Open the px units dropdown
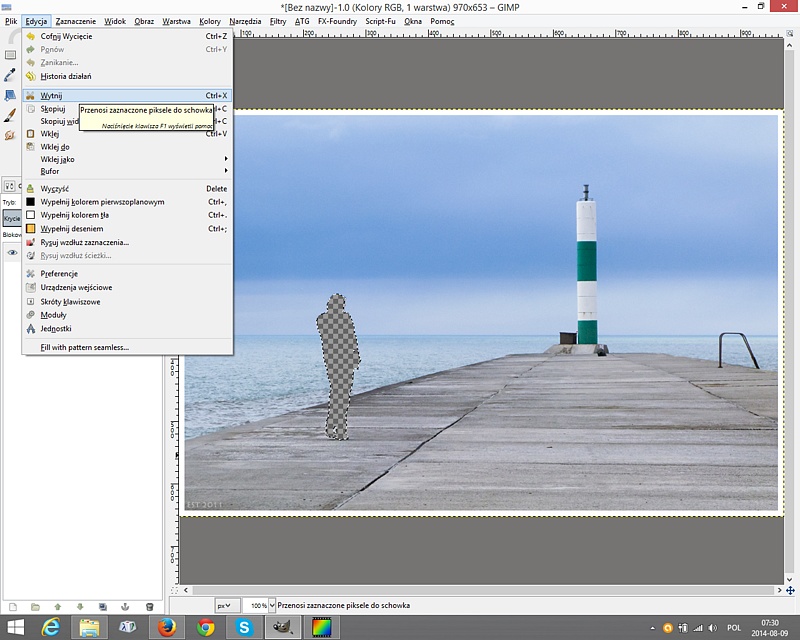This screenshot has width=800, height=640. (x=226, y=605)
